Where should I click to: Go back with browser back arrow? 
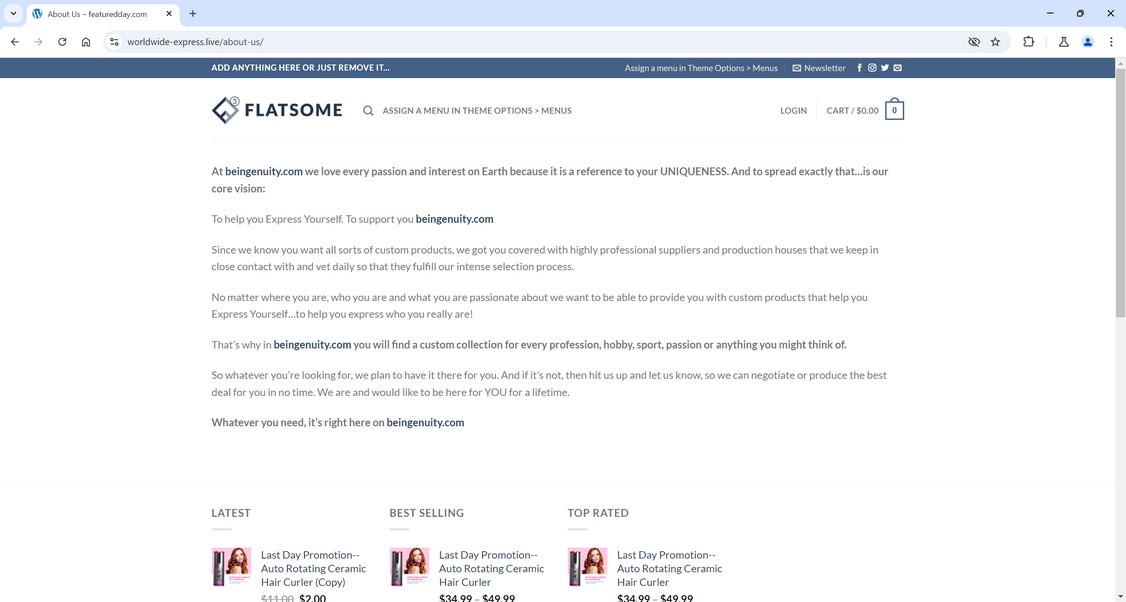pos(15,42)
